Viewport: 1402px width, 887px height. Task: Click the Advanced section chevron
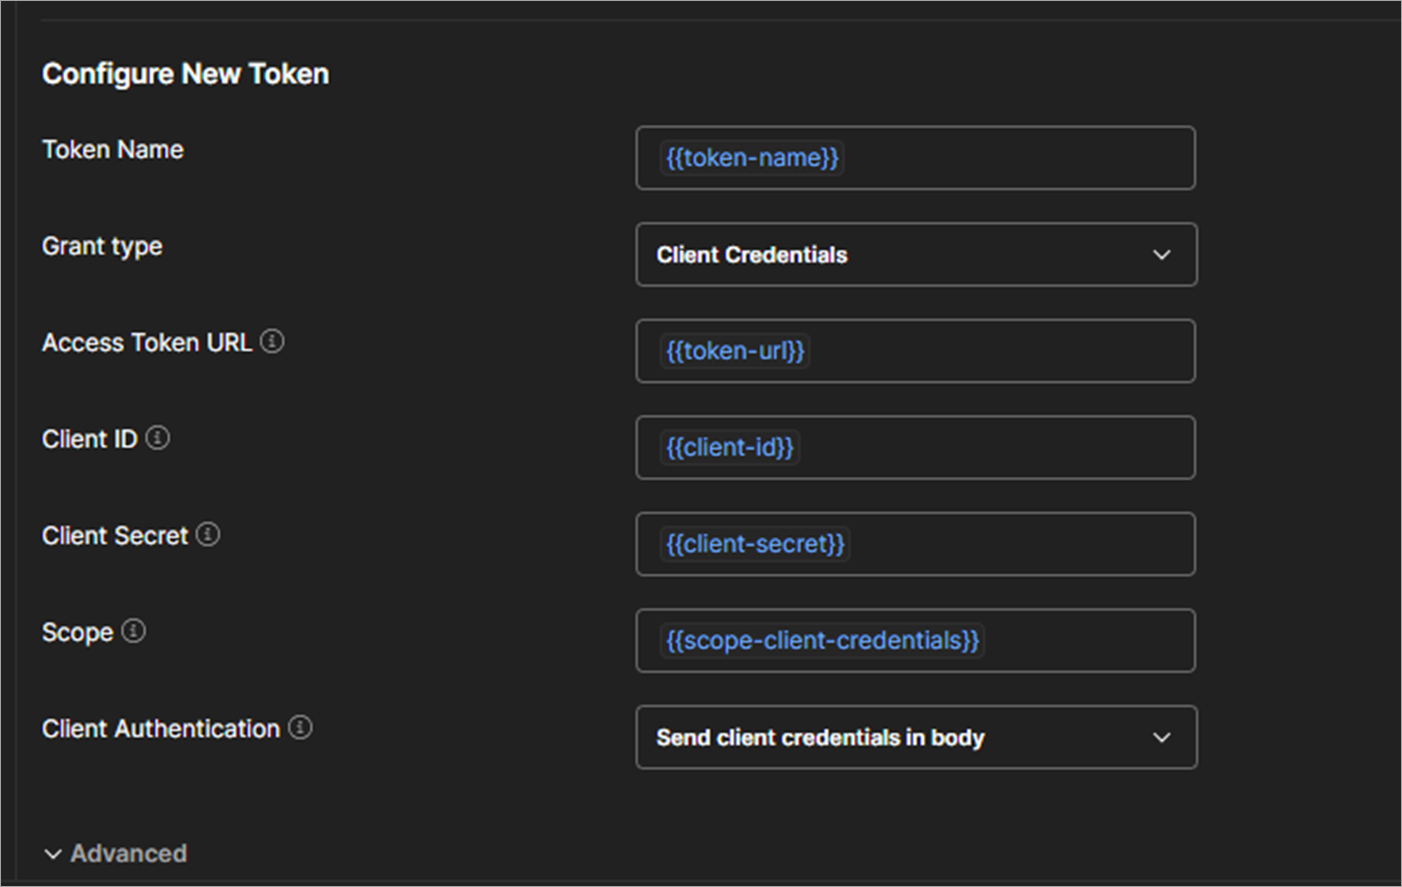[53, 852]
